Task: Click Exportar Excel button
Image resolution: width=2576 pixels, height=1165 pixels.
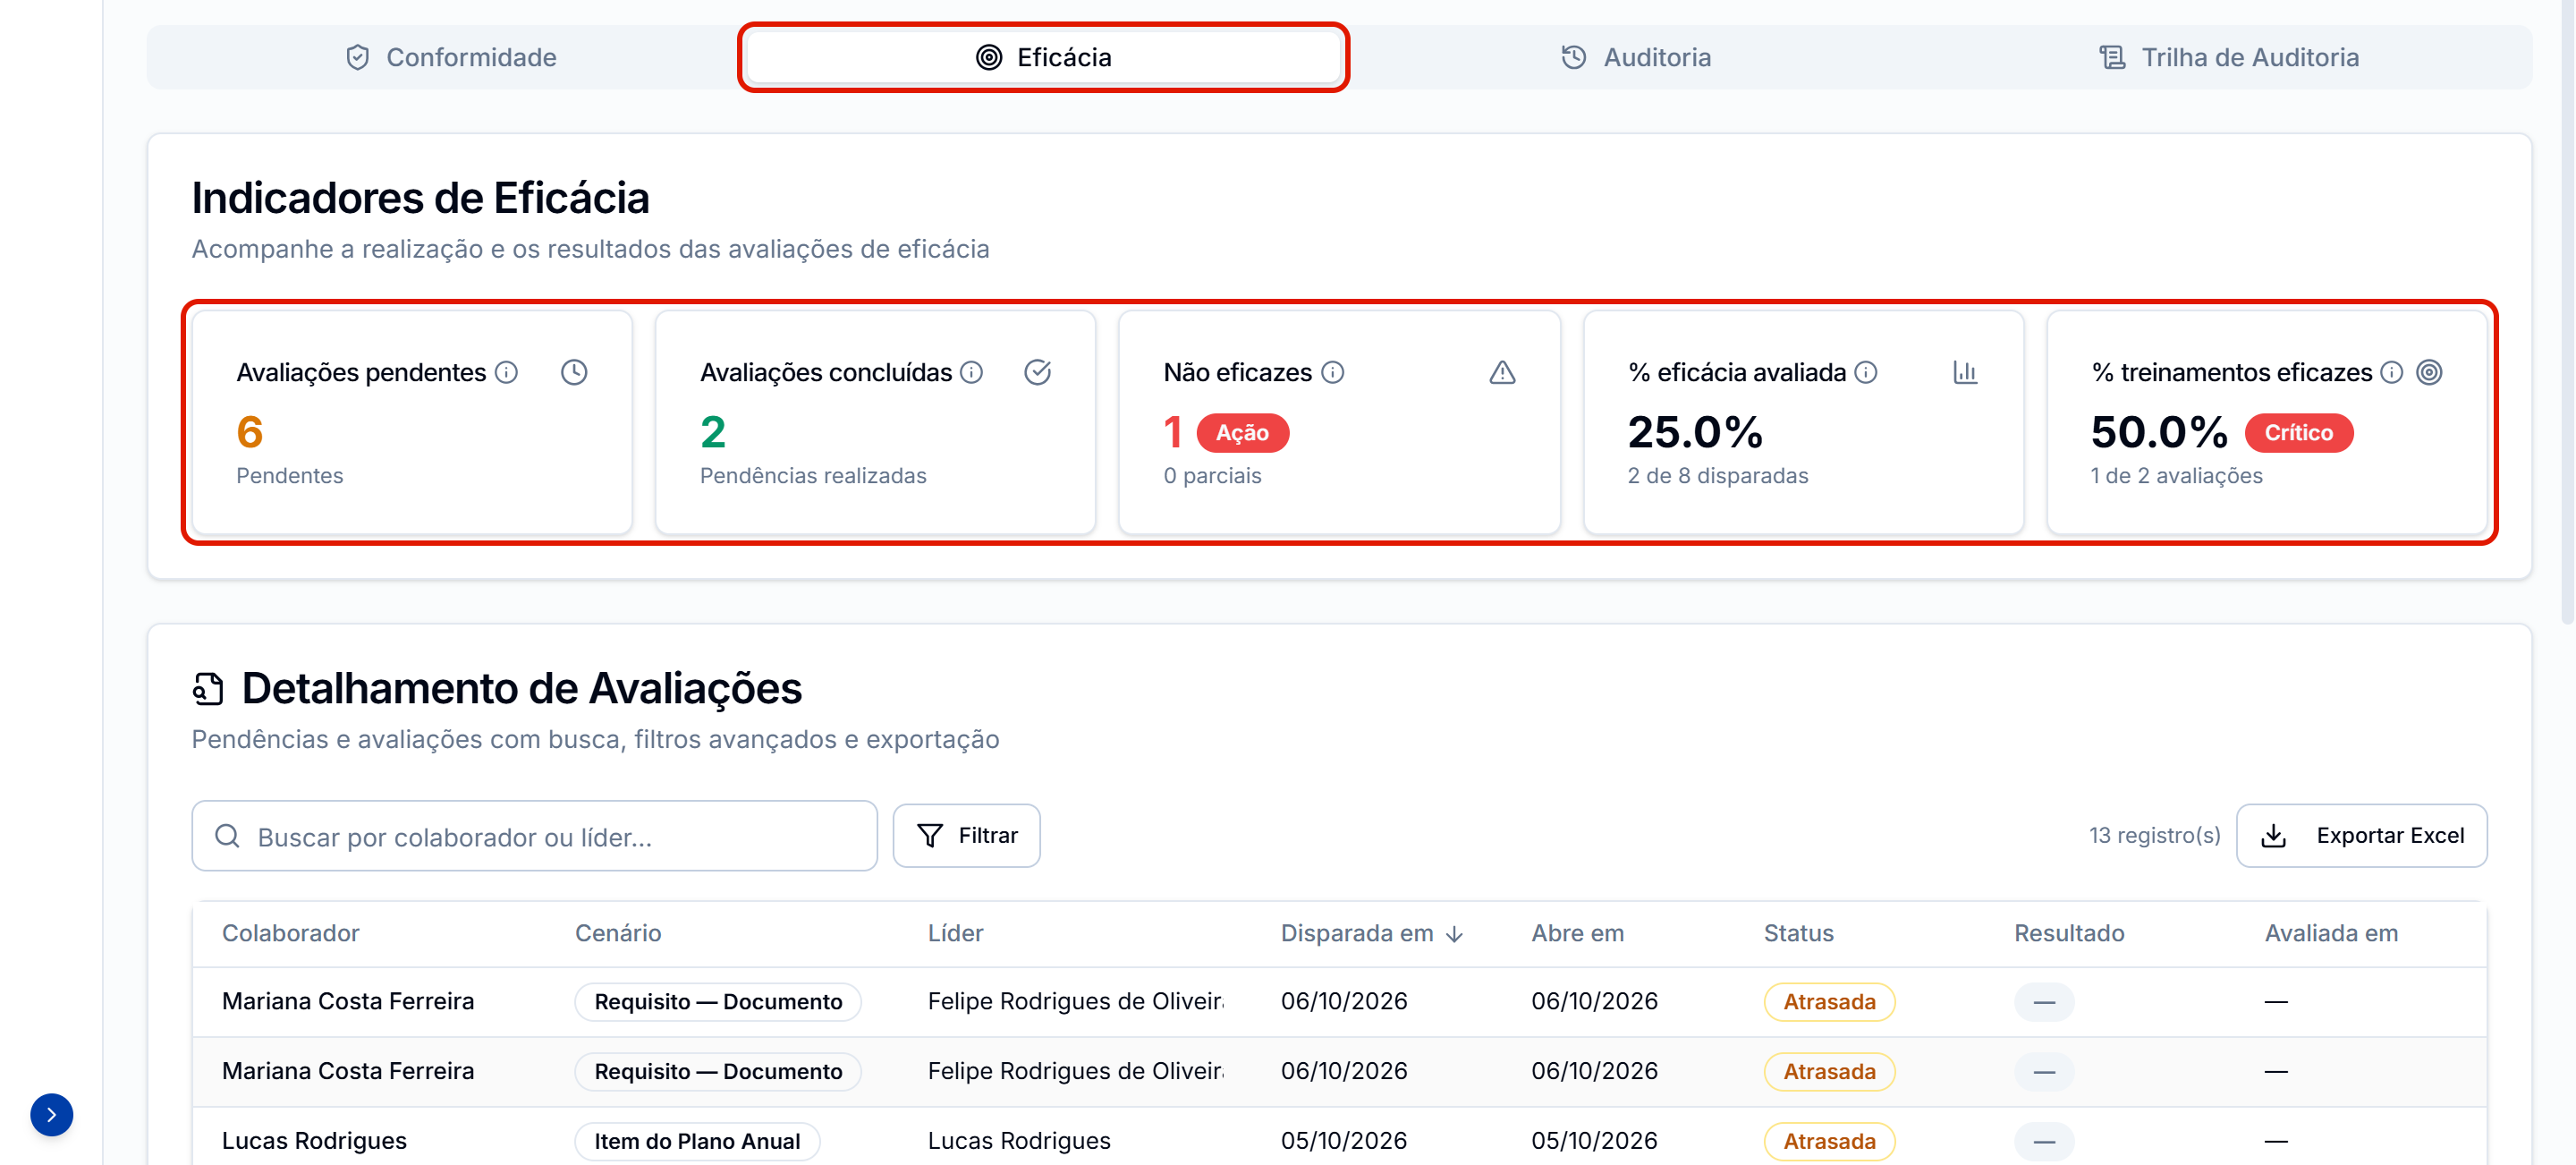Action: [2361, 835]
